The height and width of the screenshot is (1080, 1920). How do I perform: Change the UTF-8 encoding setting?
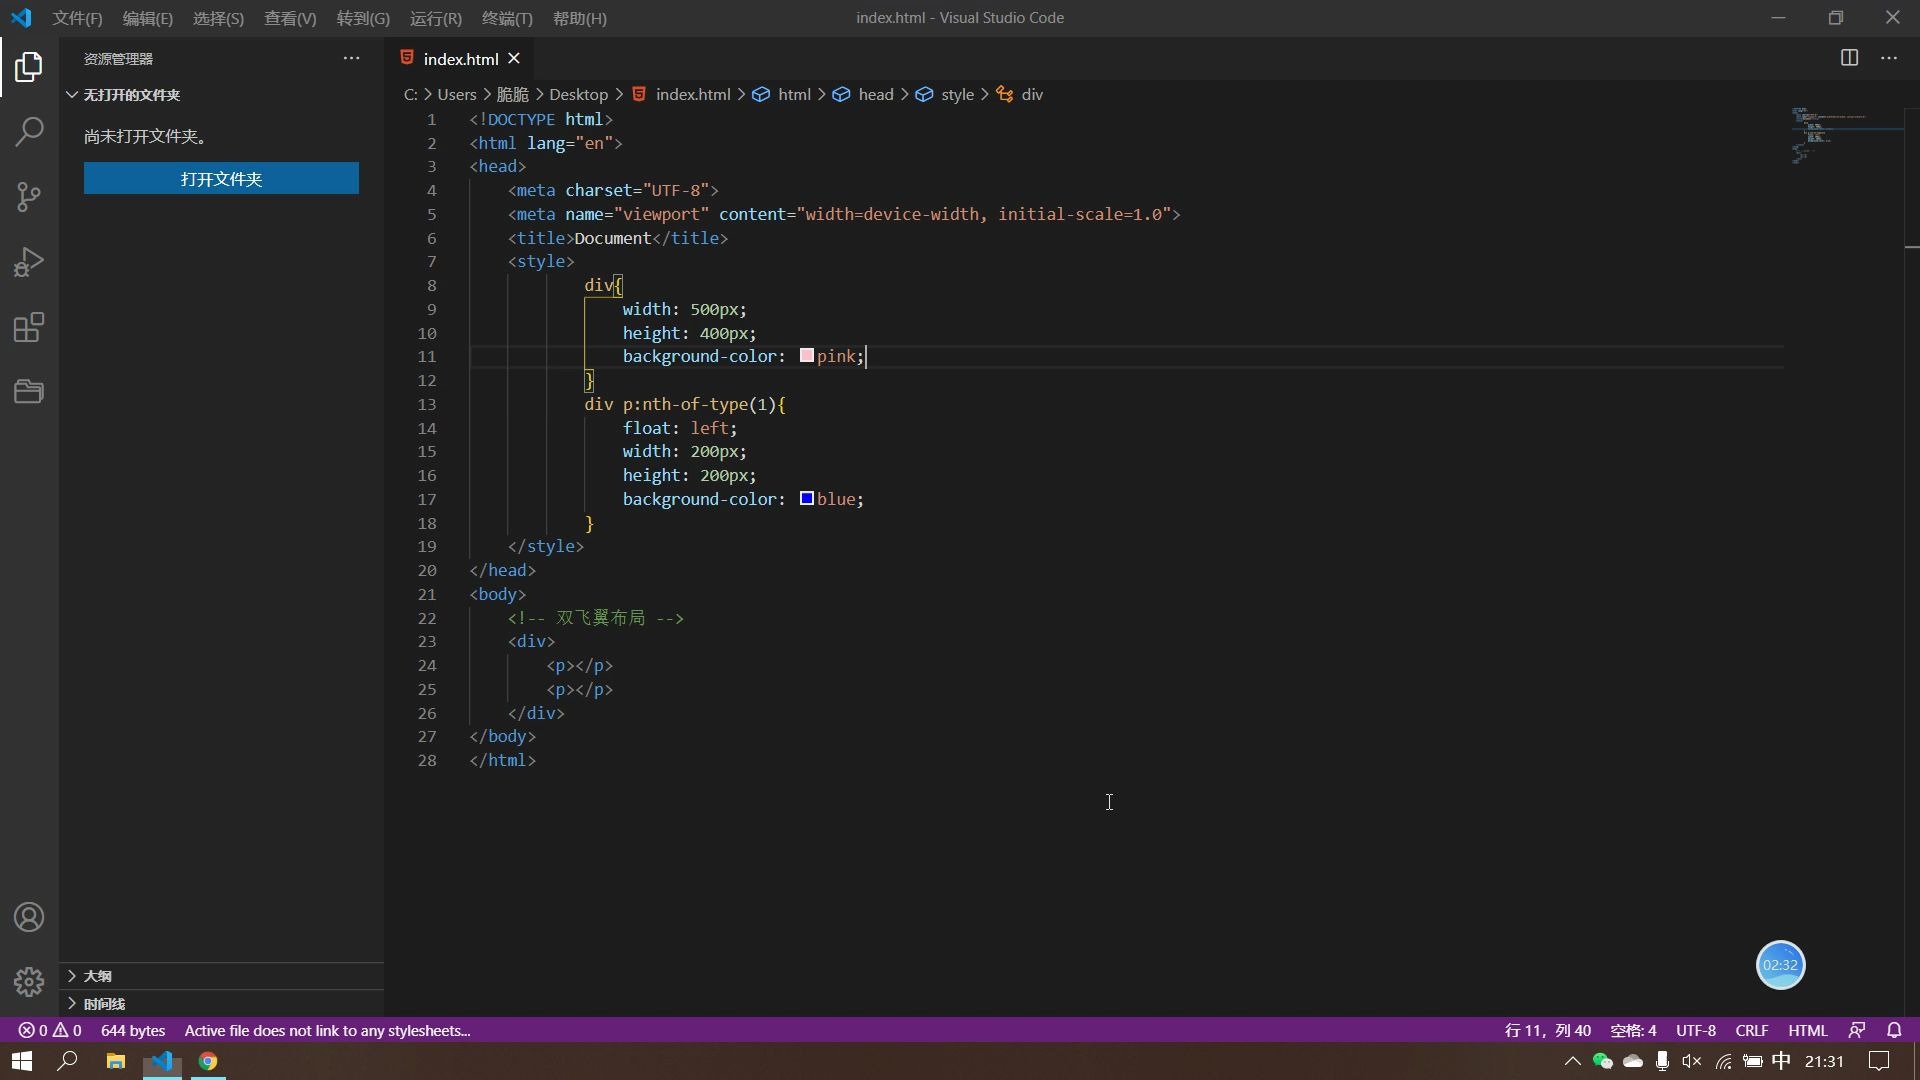point(1697,1030)
